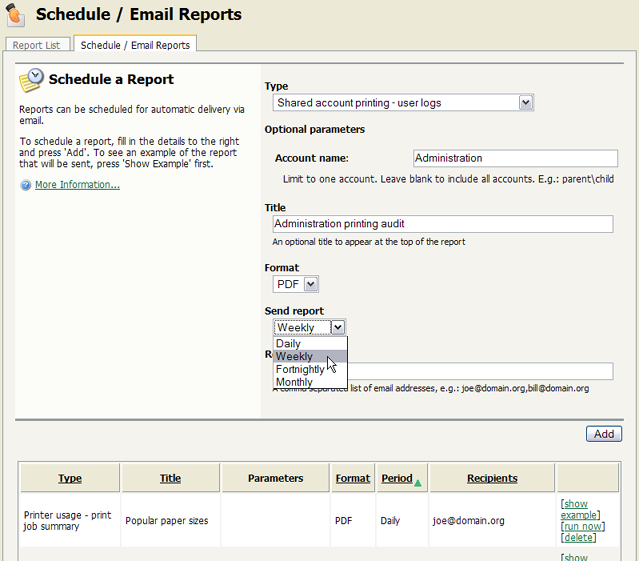Choose Monthly from the dropdown list
Viewport: 639px width, 561px height.
point(310,382)
